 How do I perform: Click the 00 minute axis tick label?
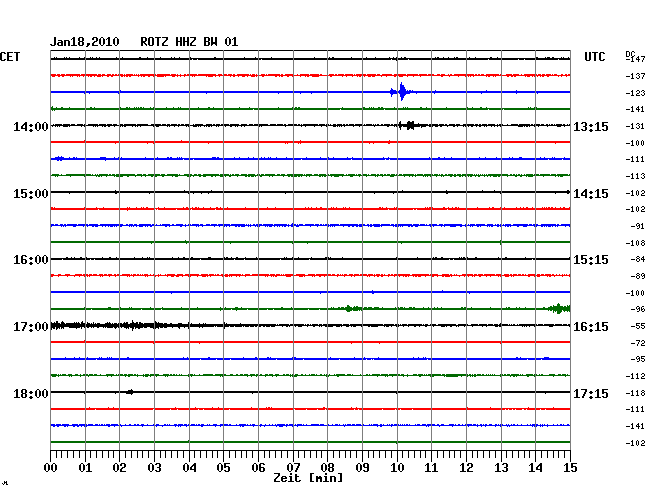[x=51, y=468]
